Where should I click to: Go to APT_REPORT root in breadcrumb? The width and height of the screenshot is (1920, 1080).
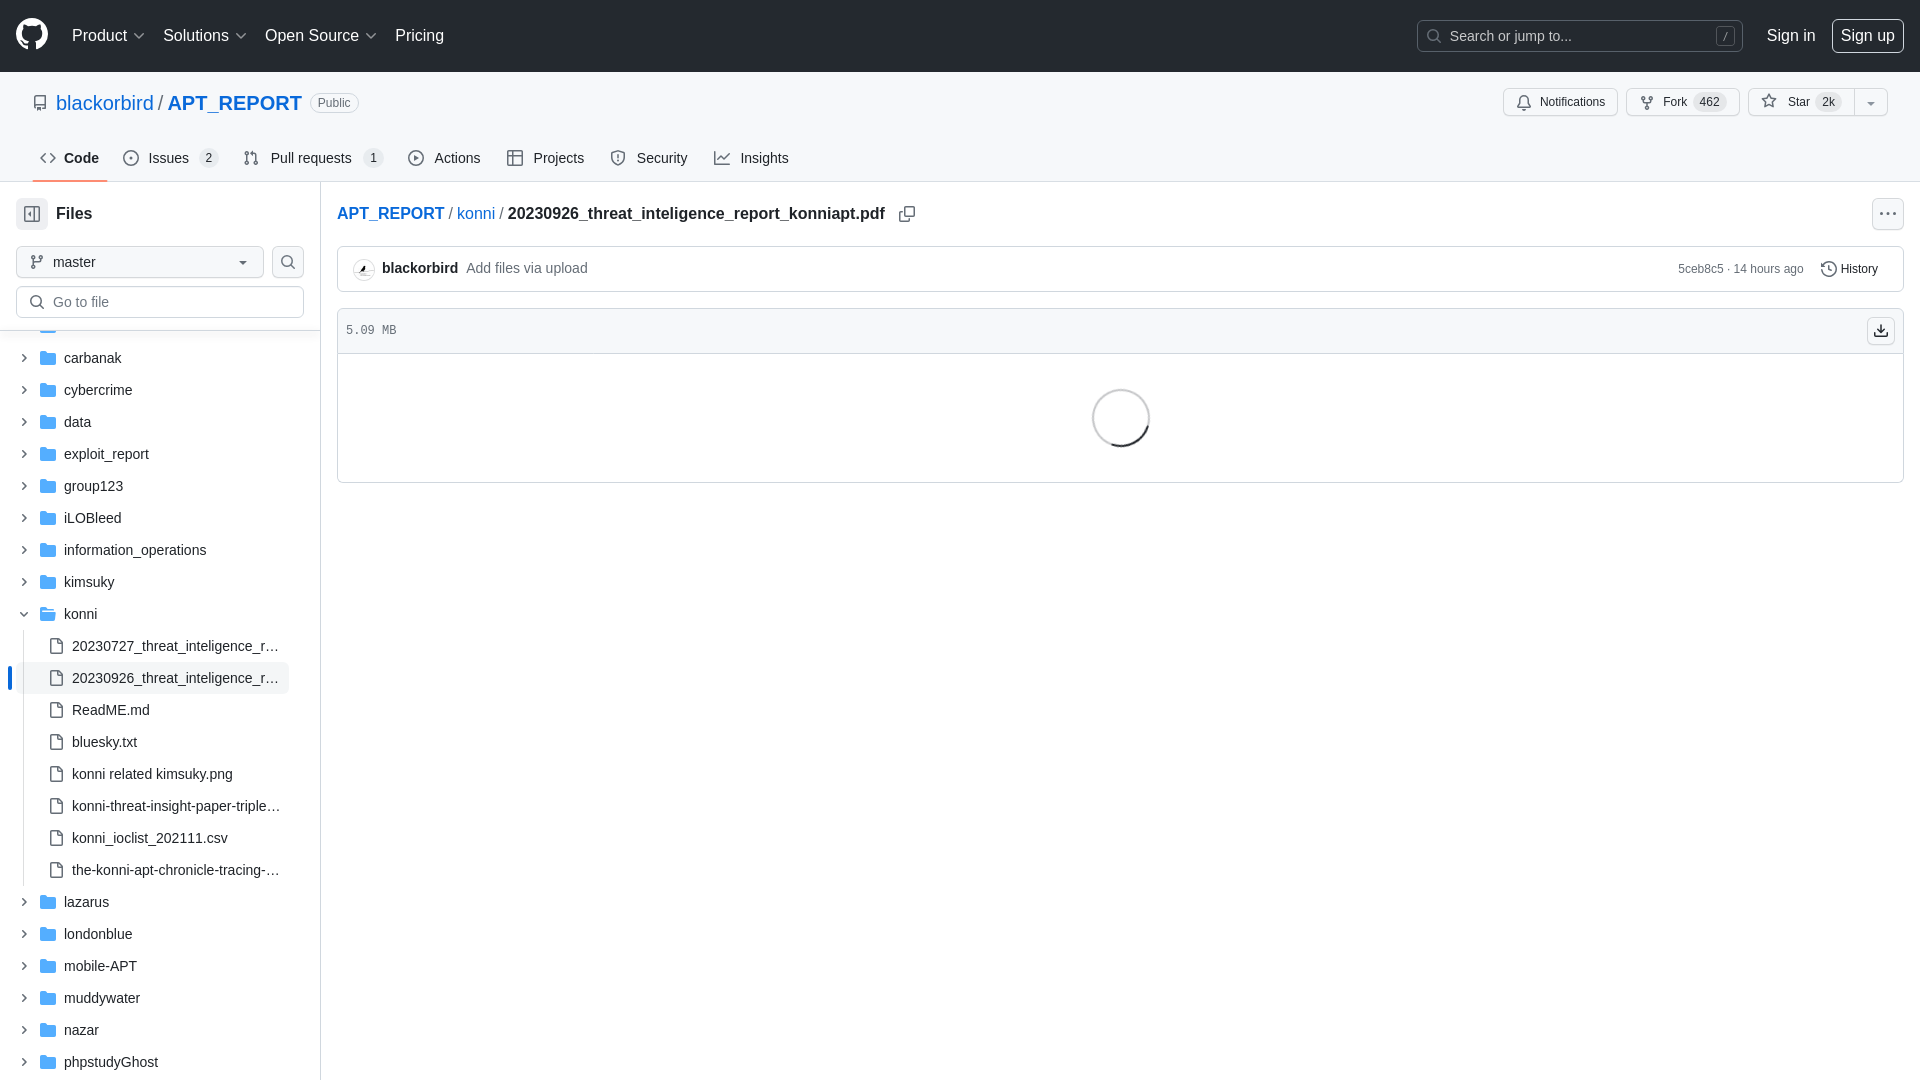click(x=390, y=214)
